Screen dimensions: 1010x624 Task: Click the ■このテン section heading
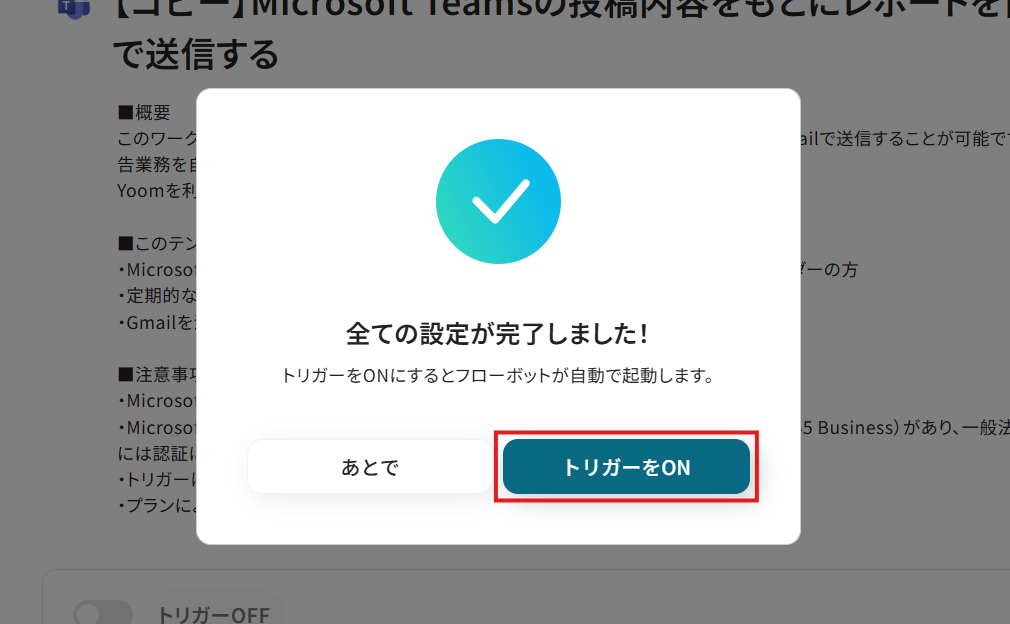[157, 243]
